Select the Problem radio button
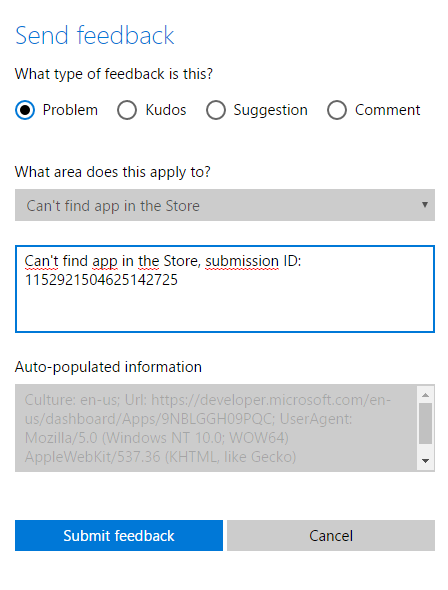448x590 pixels. 25,110
